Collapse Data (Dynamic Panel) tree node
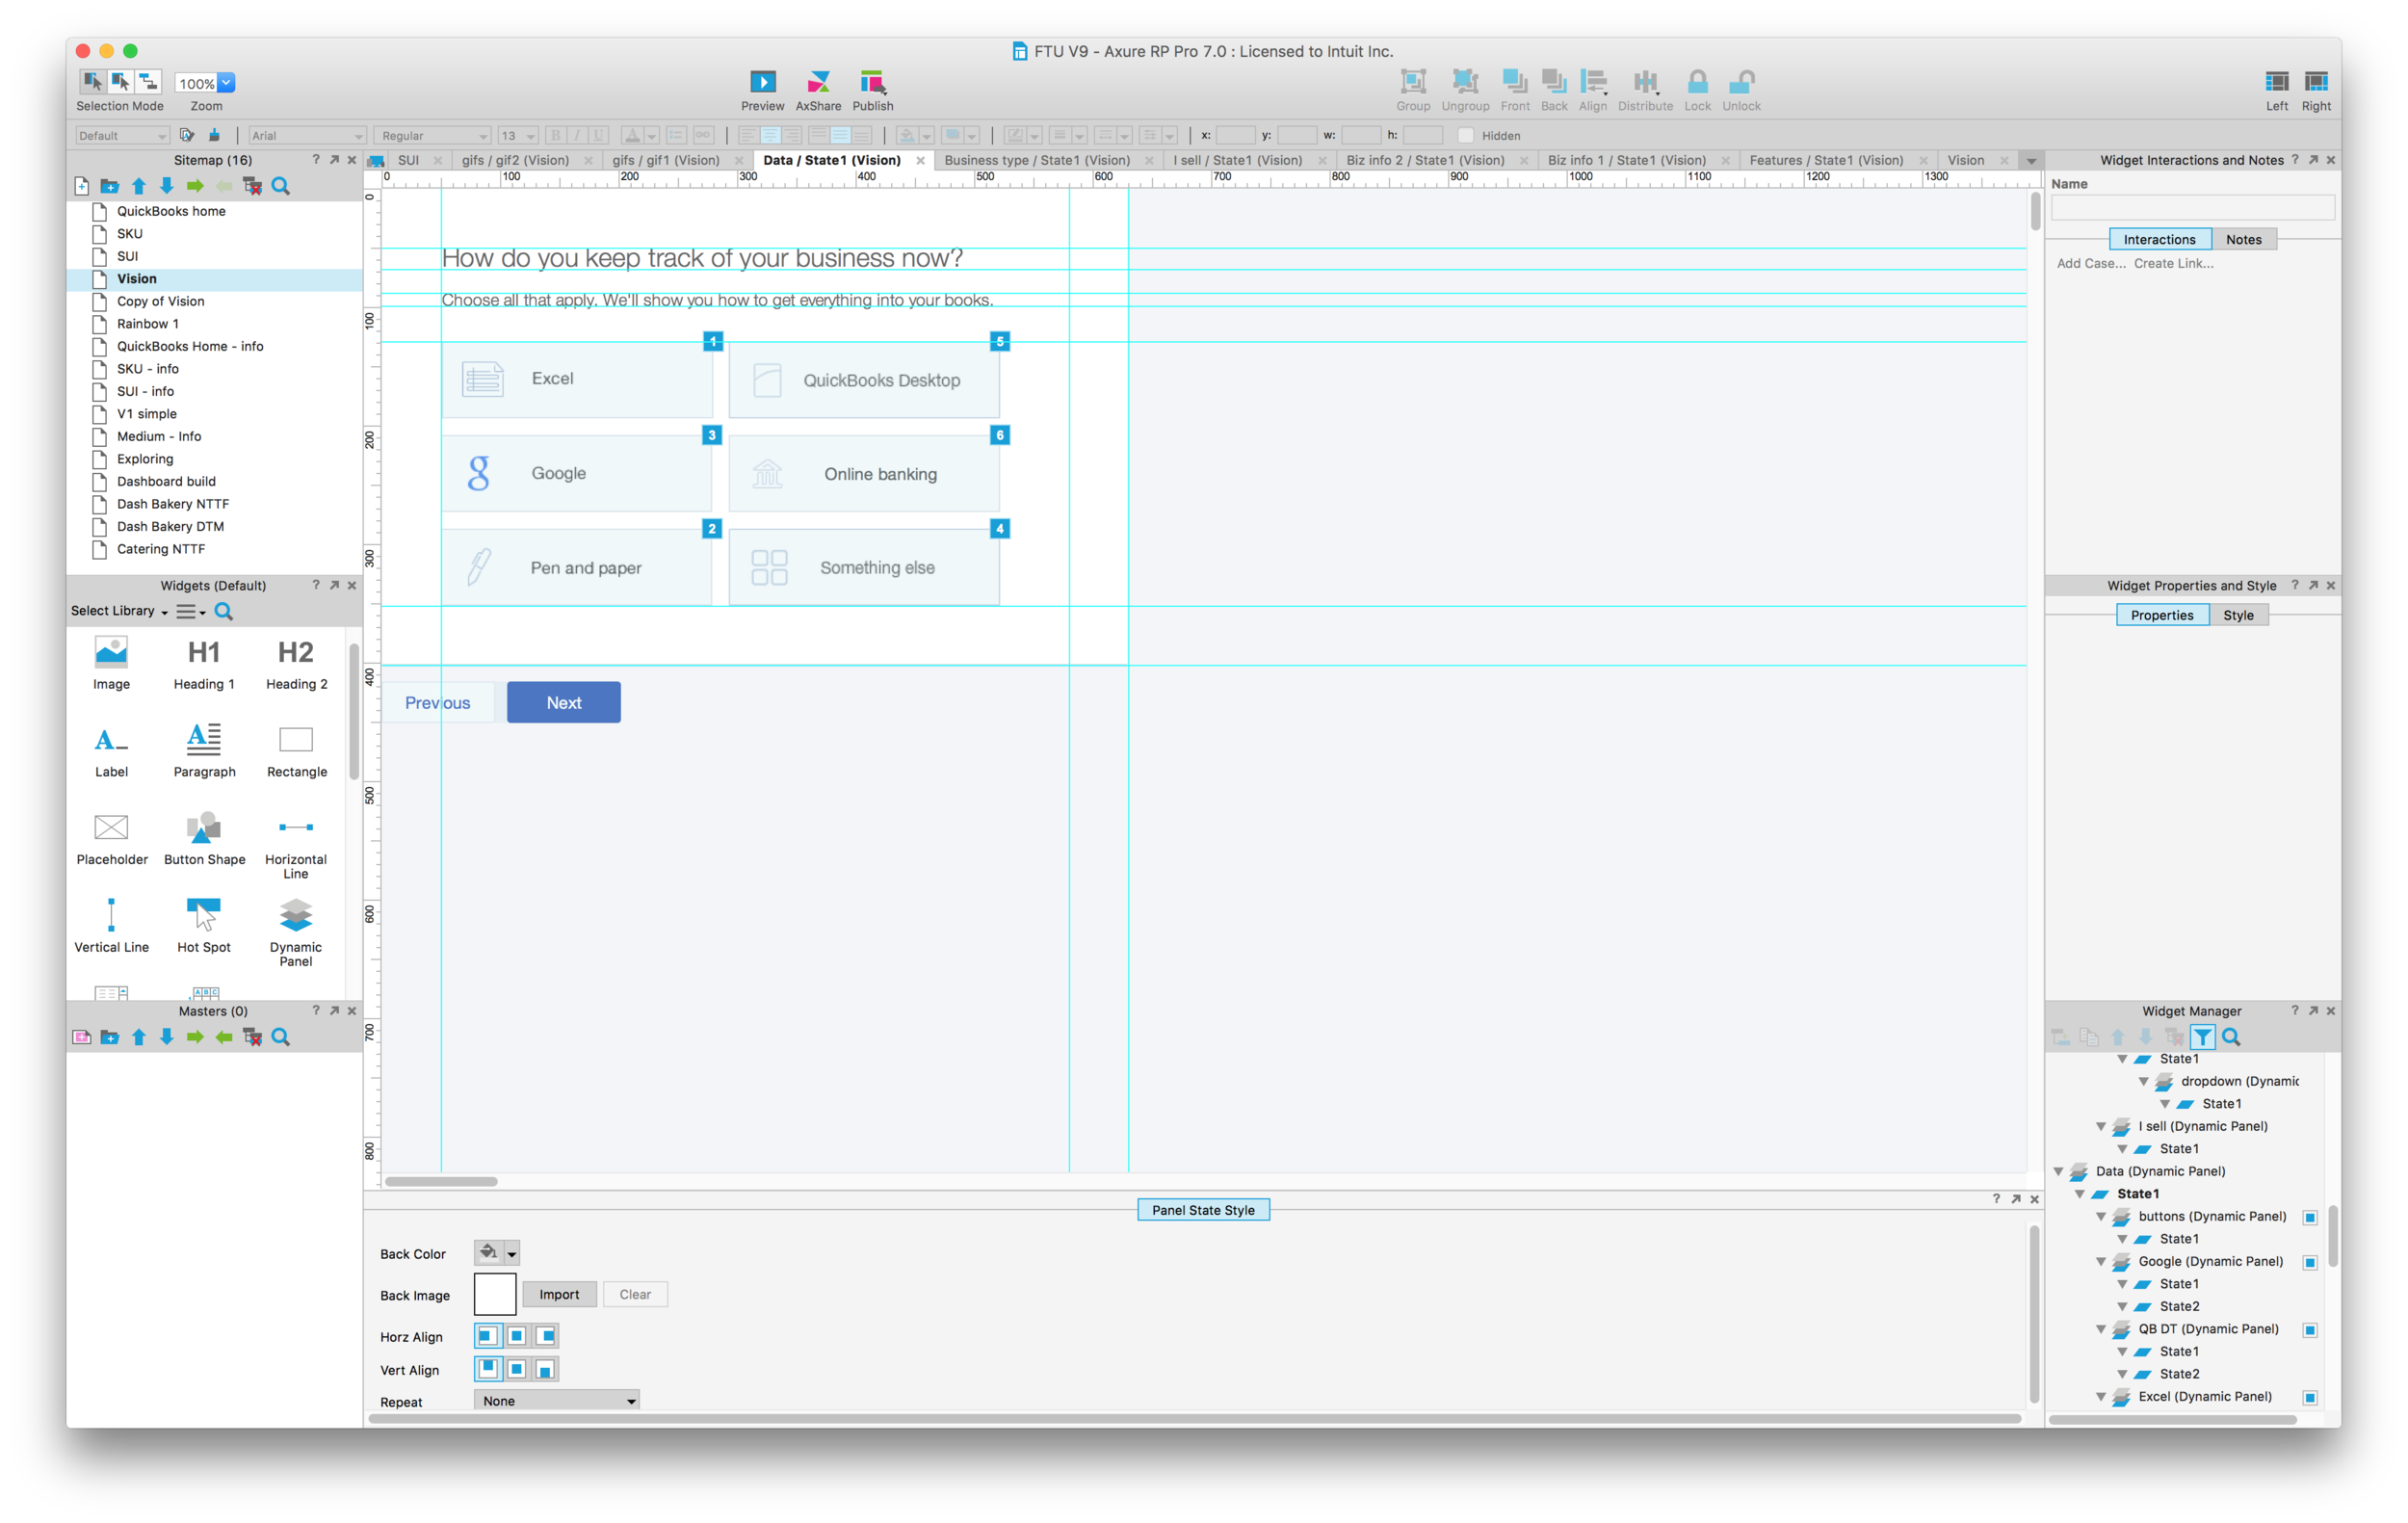 click(2059, 1172)
